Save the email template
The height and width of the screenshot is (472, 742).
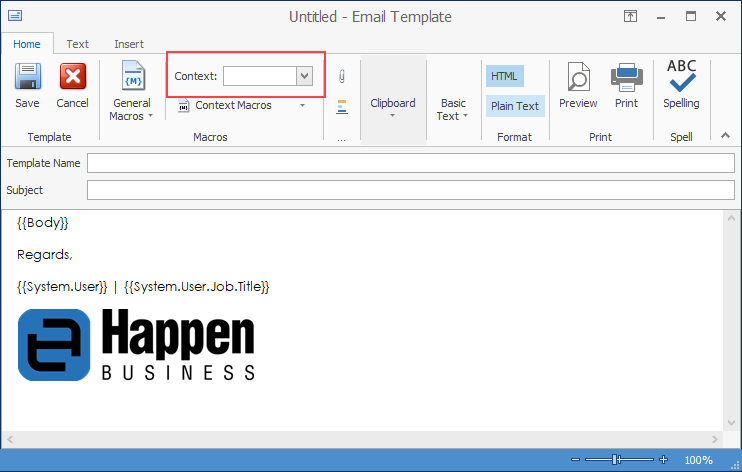tap(27, 86)
